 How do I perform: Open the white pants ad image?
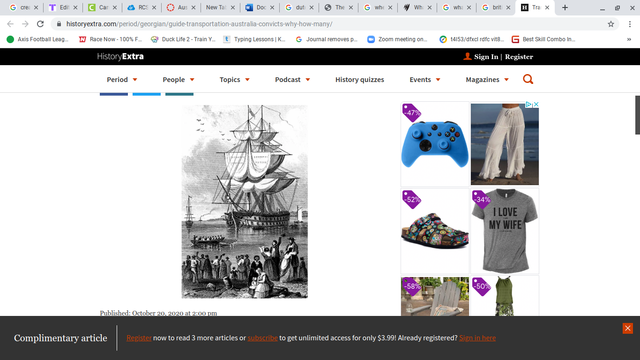tap(504, 144)
